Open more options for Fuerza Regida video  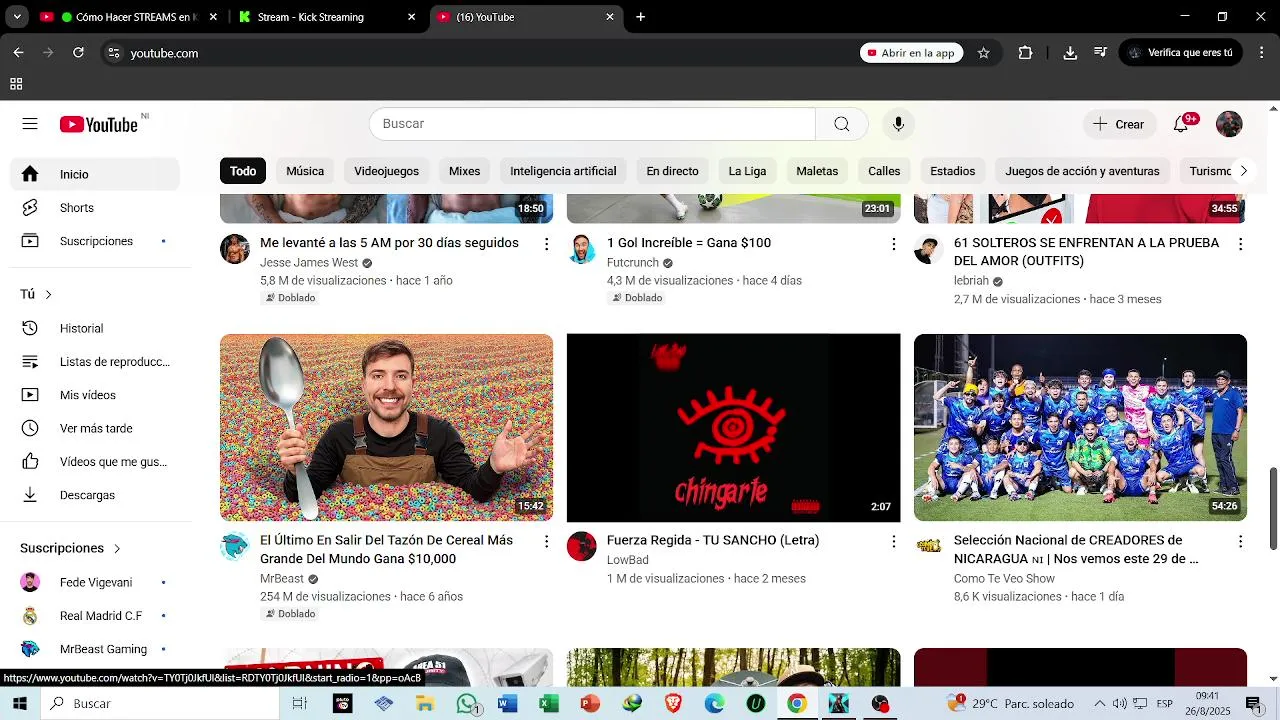pos(893,541)
